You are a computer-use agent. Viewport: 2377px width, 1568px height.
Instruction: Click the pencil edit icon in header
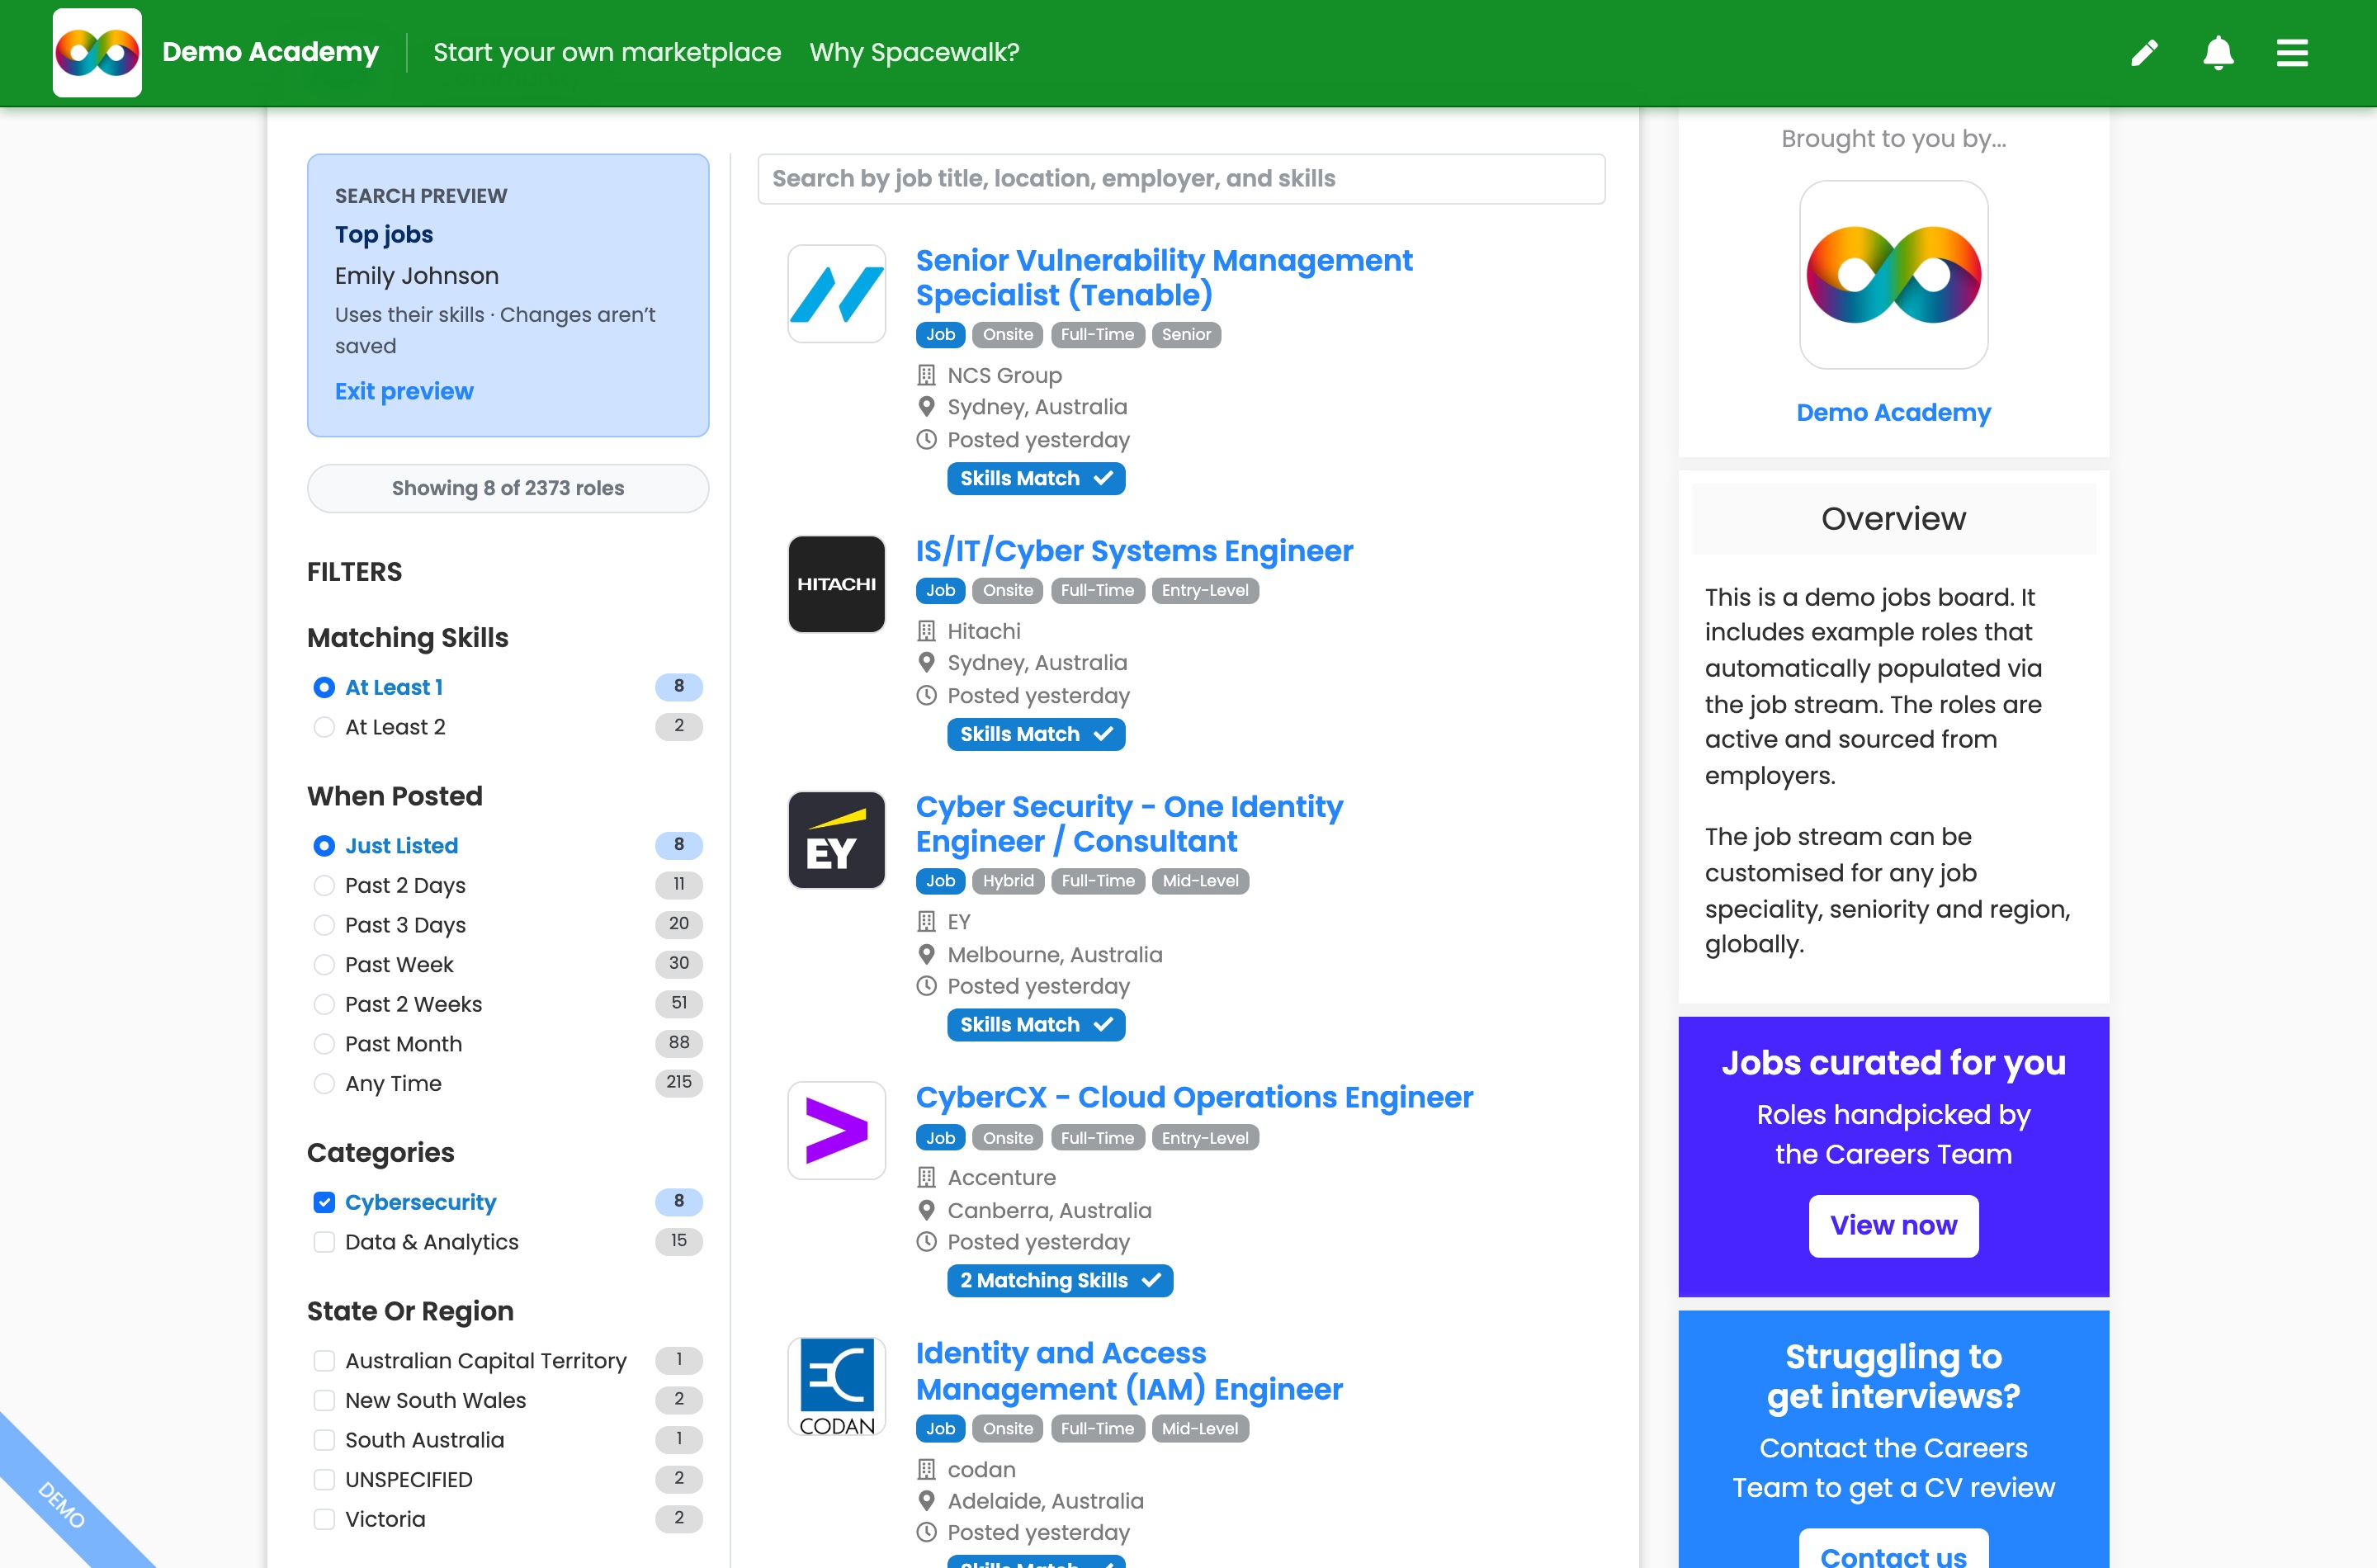click(2144, 52)
